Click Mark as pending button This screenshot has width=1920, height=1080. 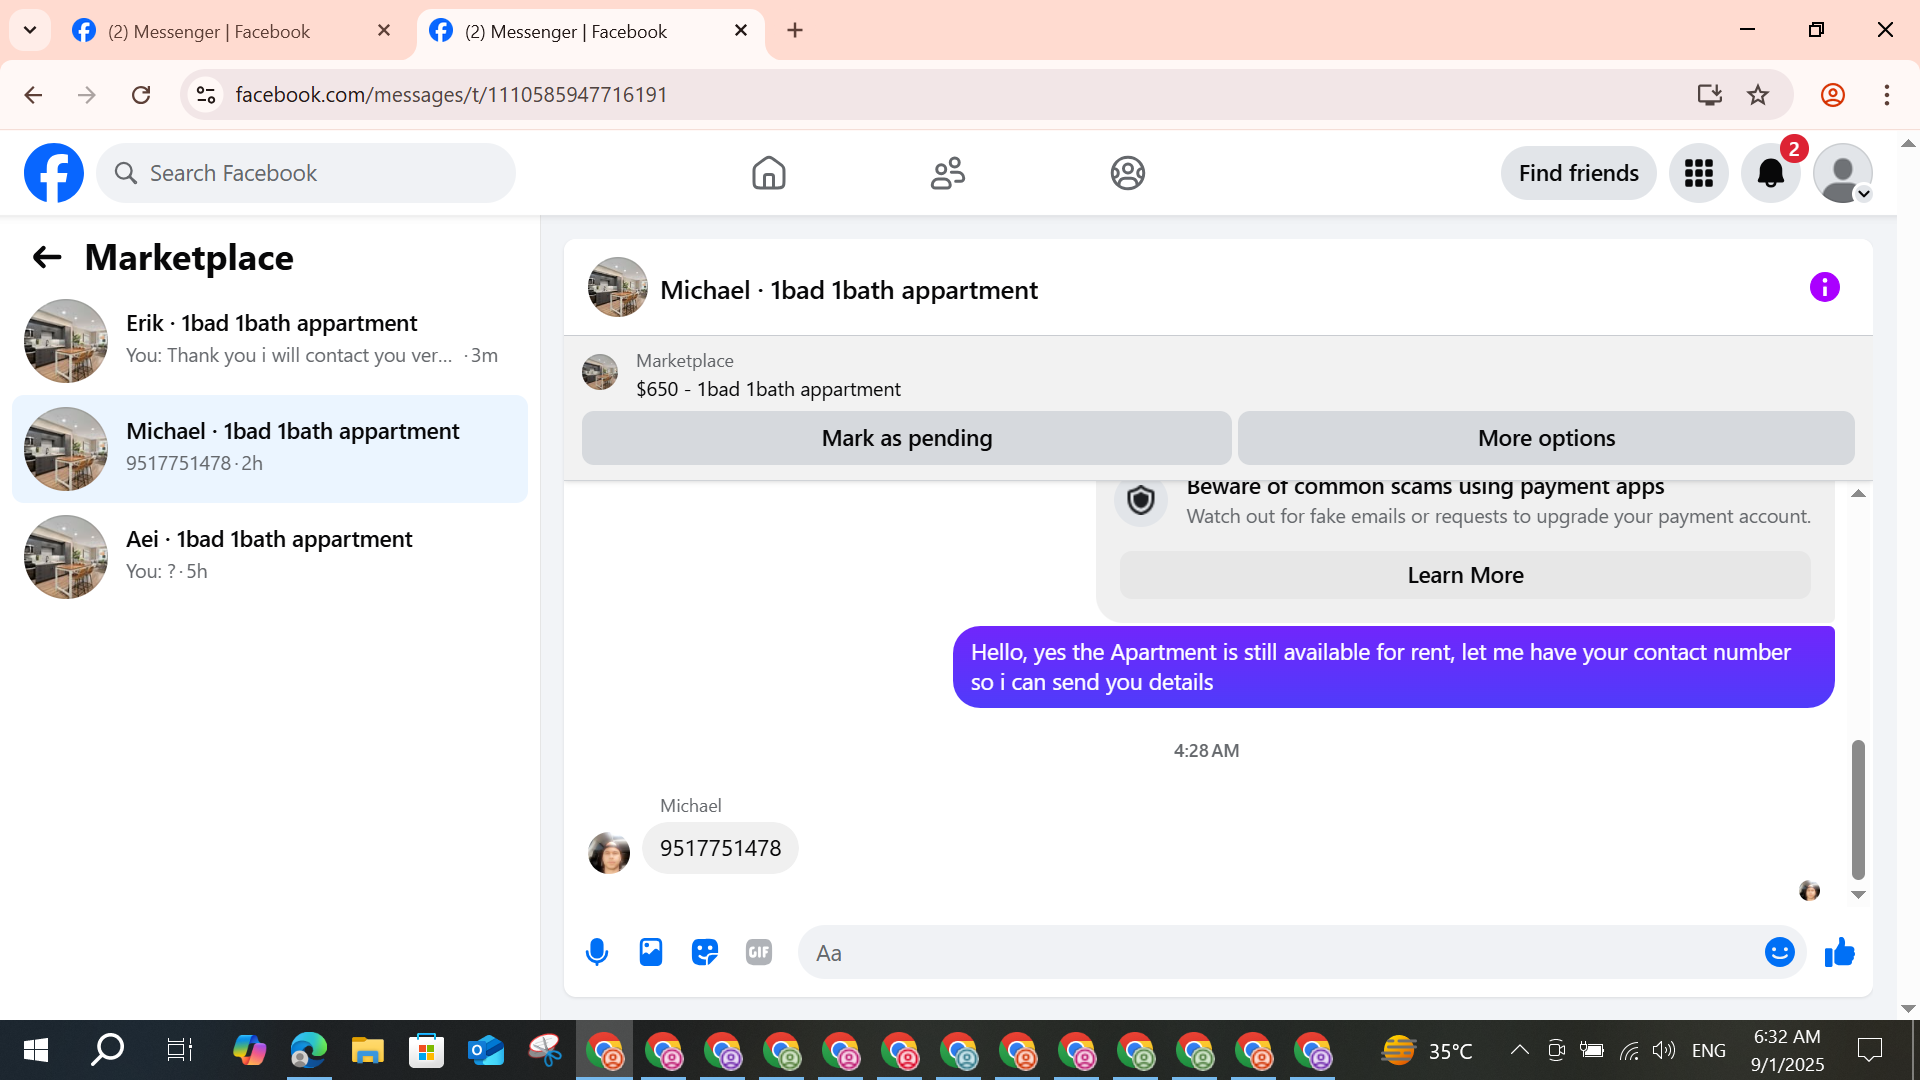point(906,438)
